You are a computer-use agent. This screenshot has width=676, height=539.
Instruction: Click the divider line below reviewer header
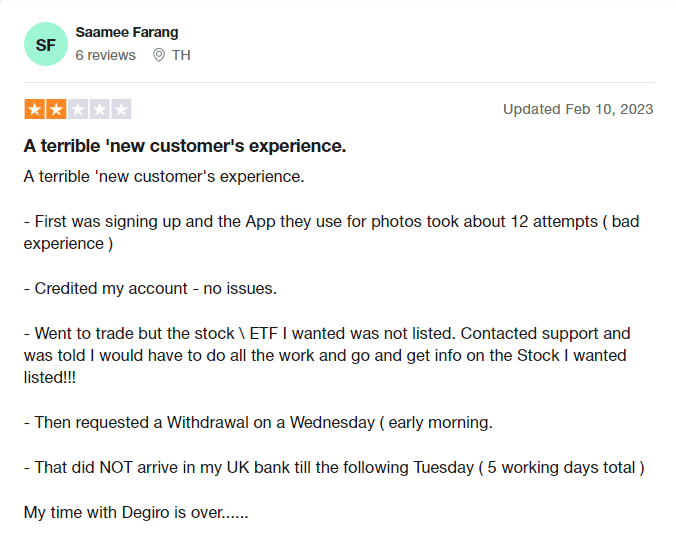pos(338,83)
